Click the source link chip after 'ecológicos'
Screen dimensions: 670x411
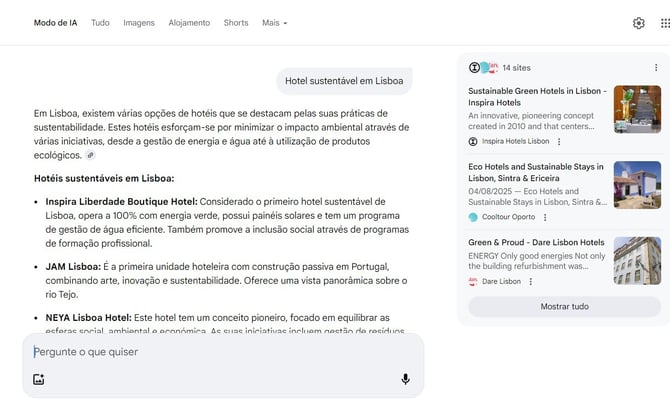click(90, 156)
